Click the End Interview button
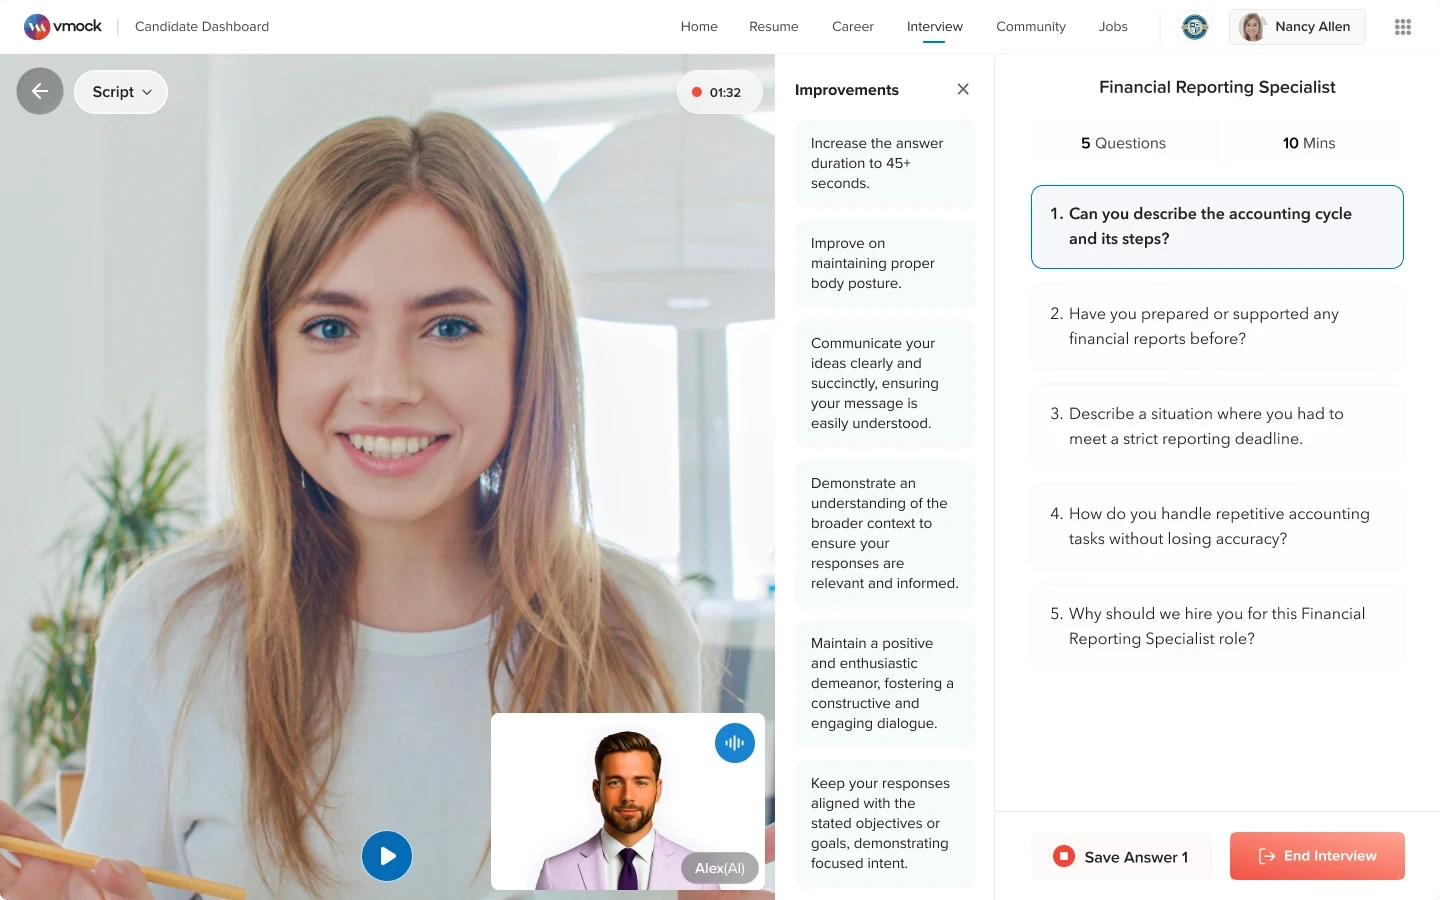 [1317, 856]
